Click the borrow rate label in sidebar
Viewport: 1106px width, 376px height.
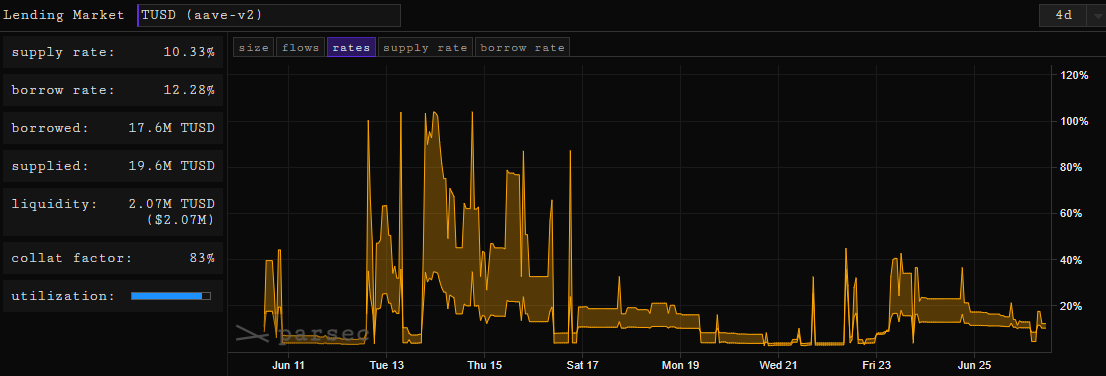click(x=63, y=90)
